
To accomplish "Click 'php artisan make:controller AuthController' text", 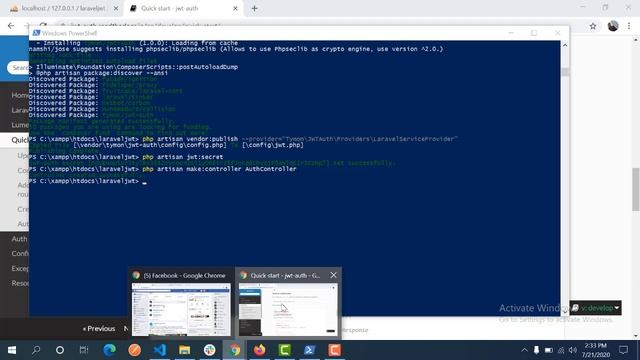I will pos(219,169).
